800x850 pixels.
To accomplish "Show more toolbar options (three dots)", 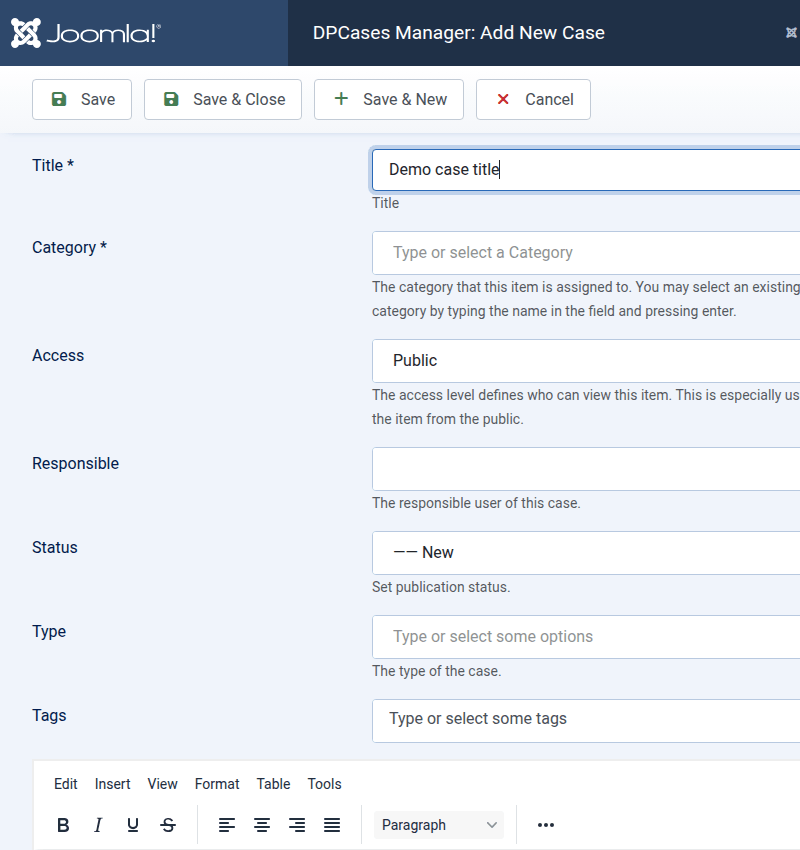I will tap(545, 825).
